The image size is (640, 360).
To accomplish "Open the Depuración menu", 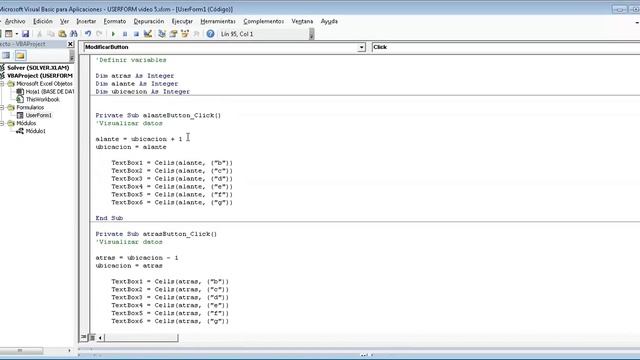I will click(149, 21).
